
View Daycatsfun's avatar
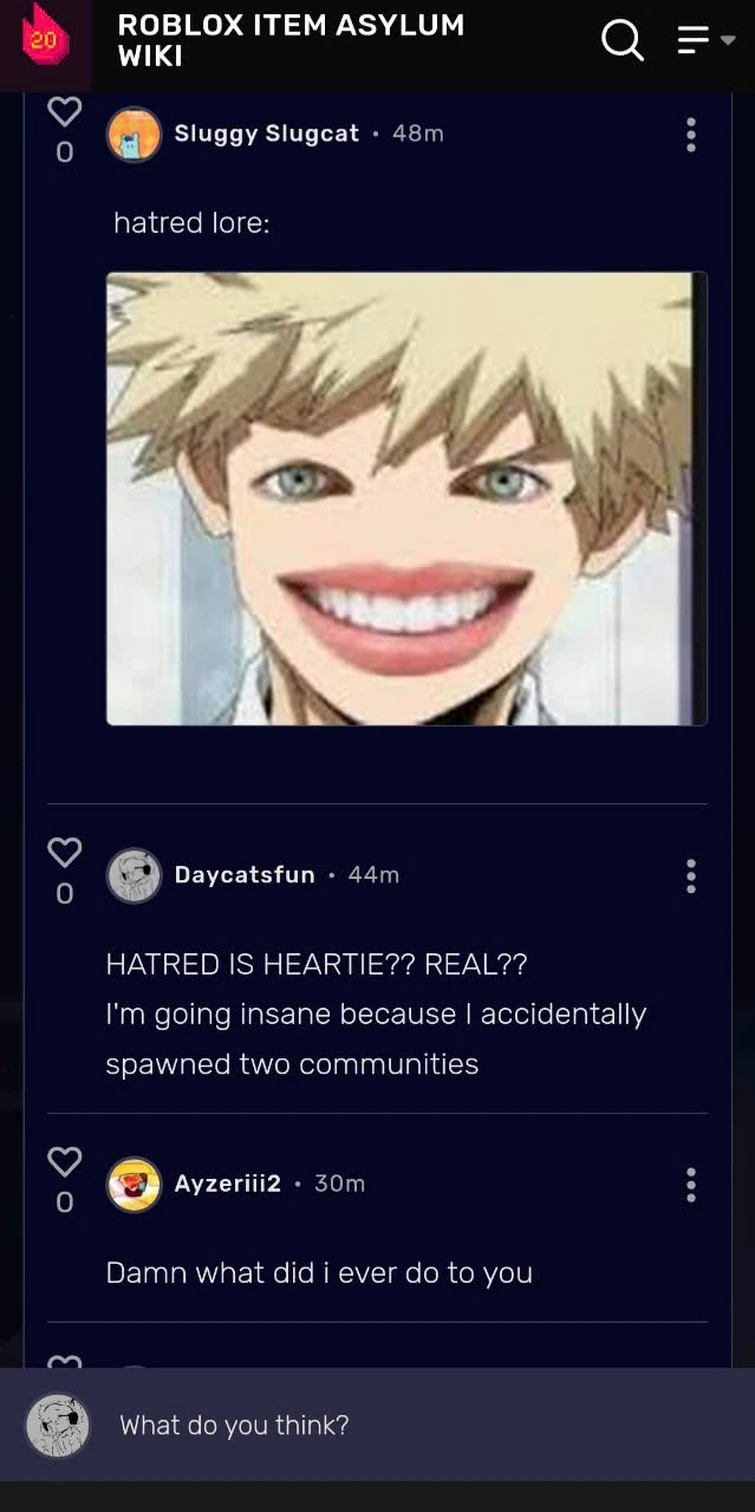click(134, 875)
